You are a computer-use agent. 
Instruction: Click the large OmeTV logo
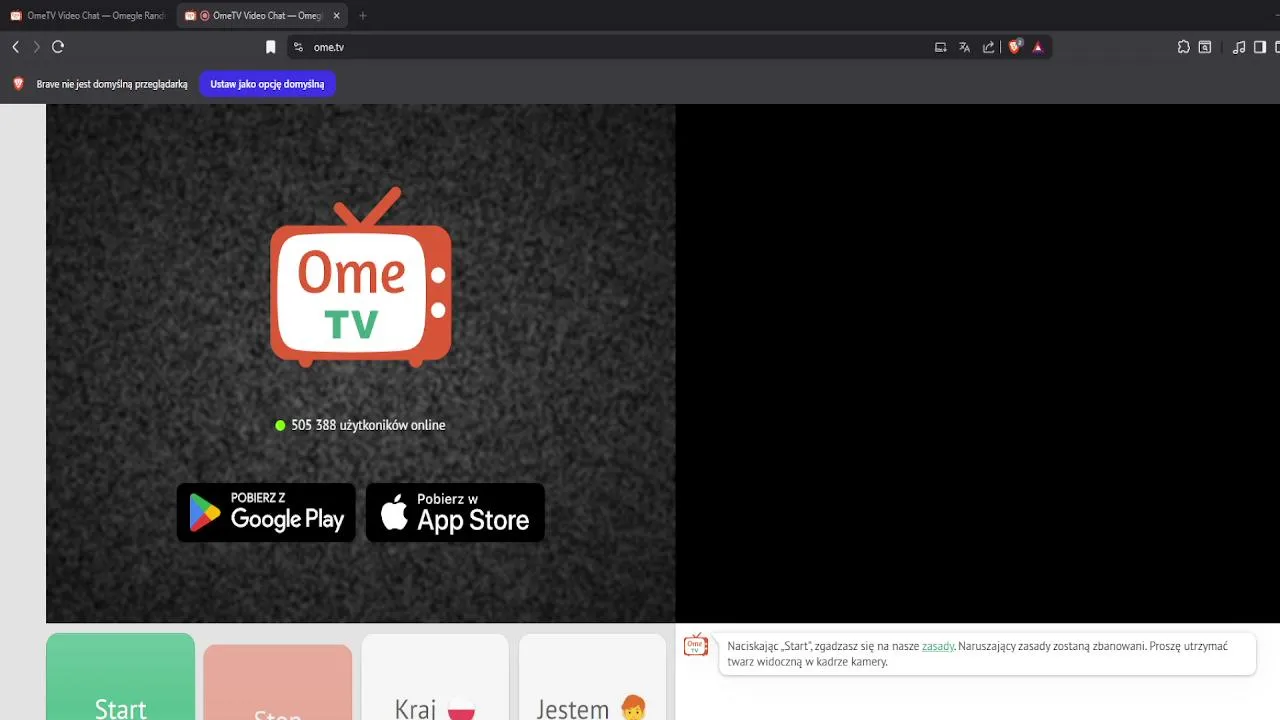(x=361, y=277)
